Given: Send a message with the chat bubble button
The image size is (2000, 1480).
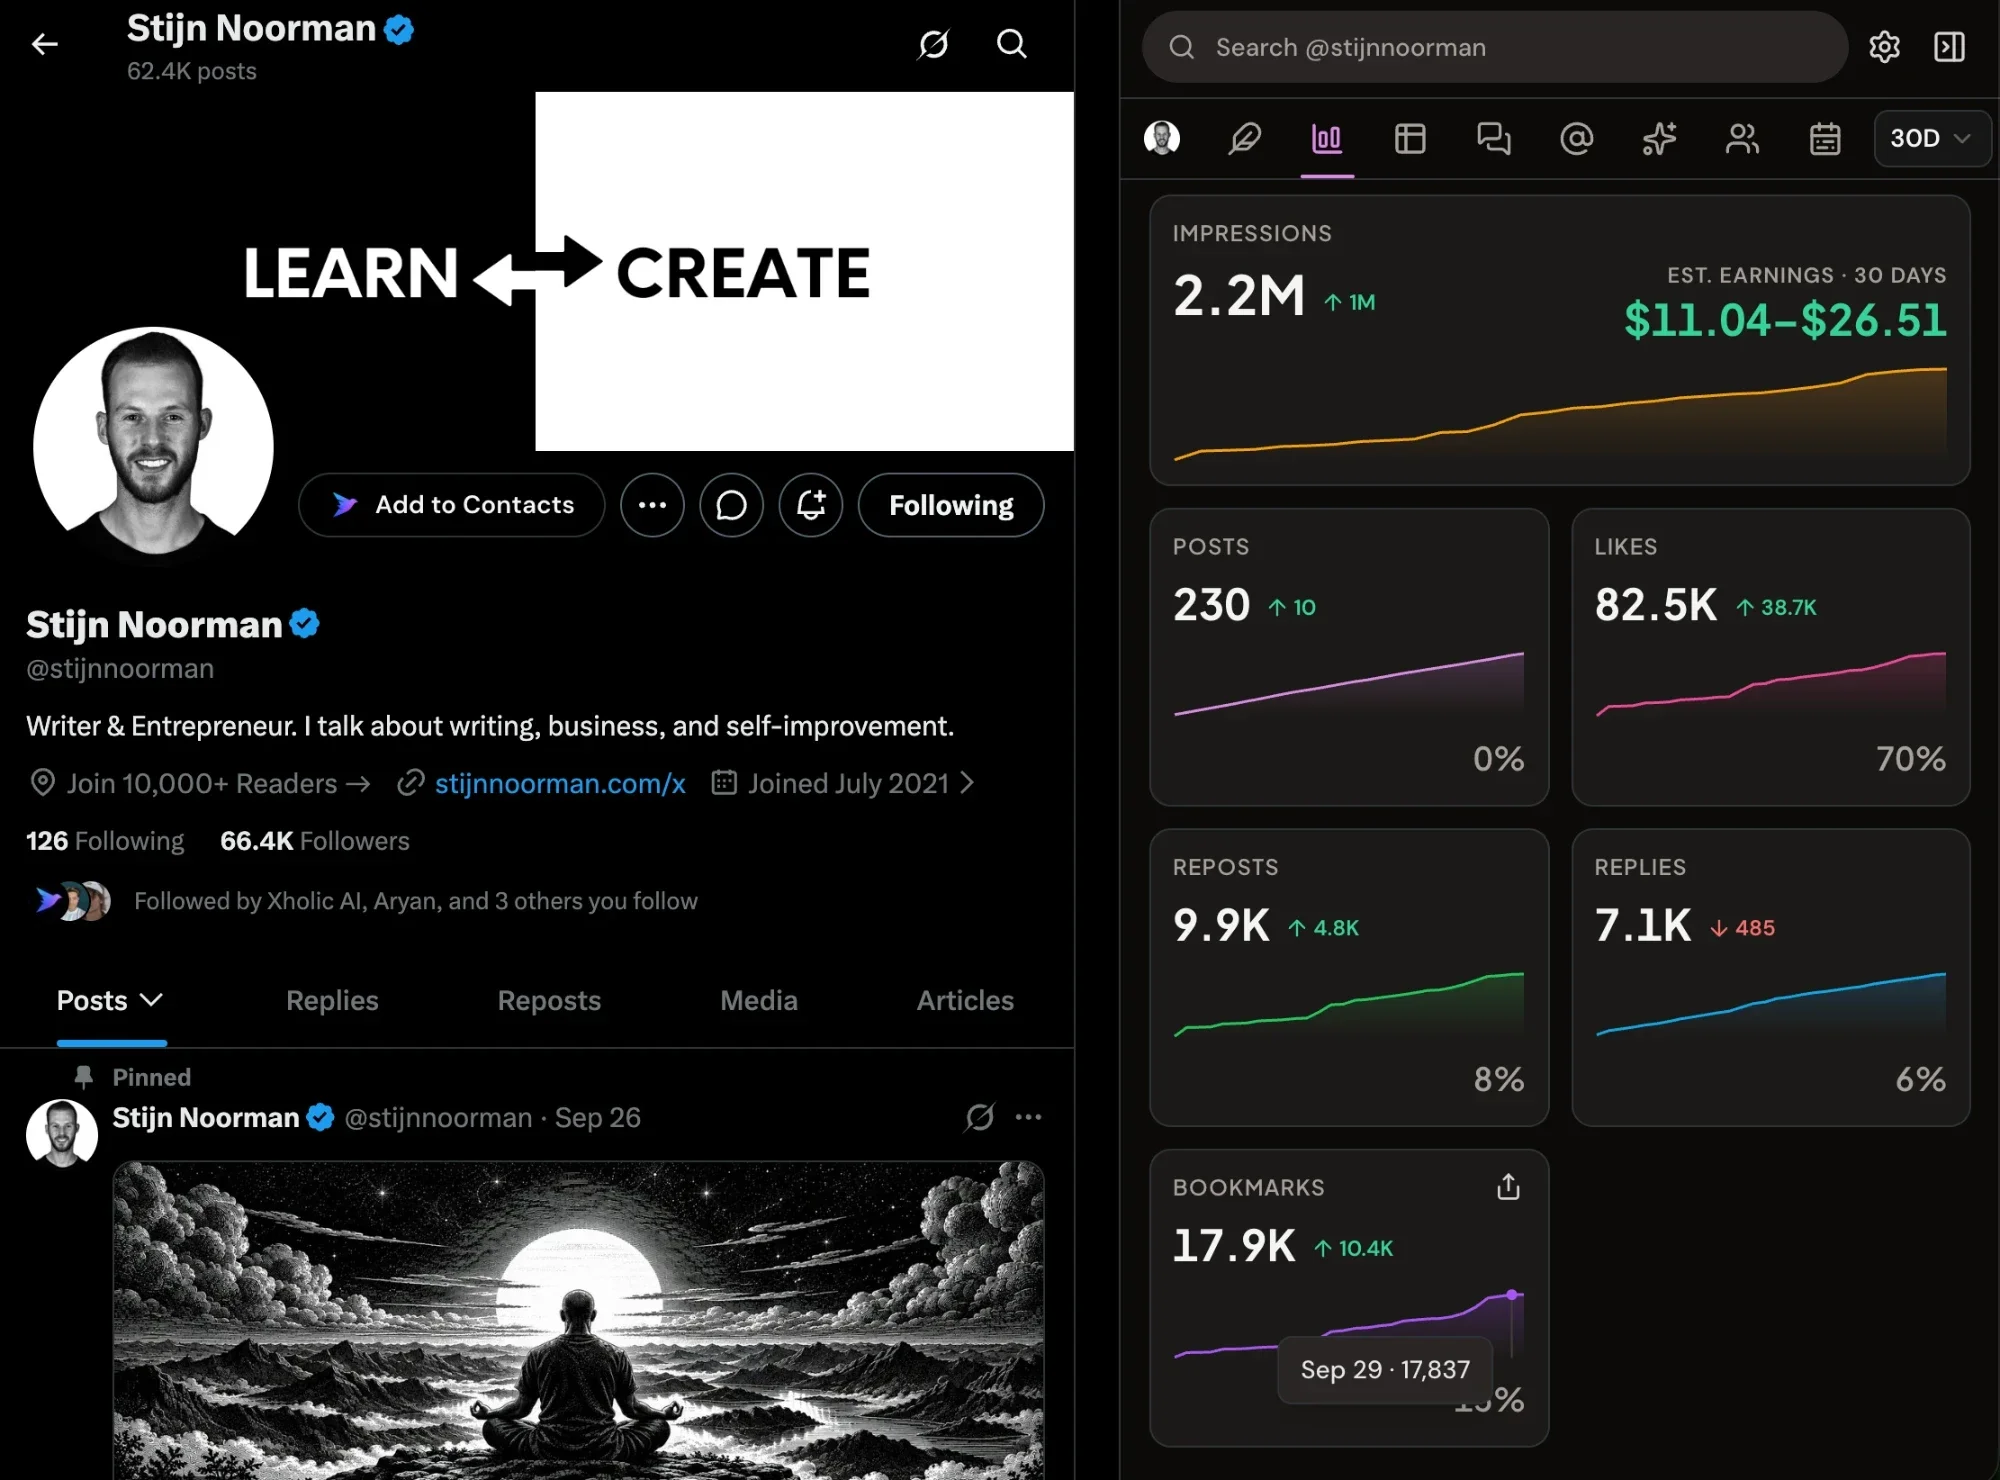Looking at the screenshot, I should point(731,505).
